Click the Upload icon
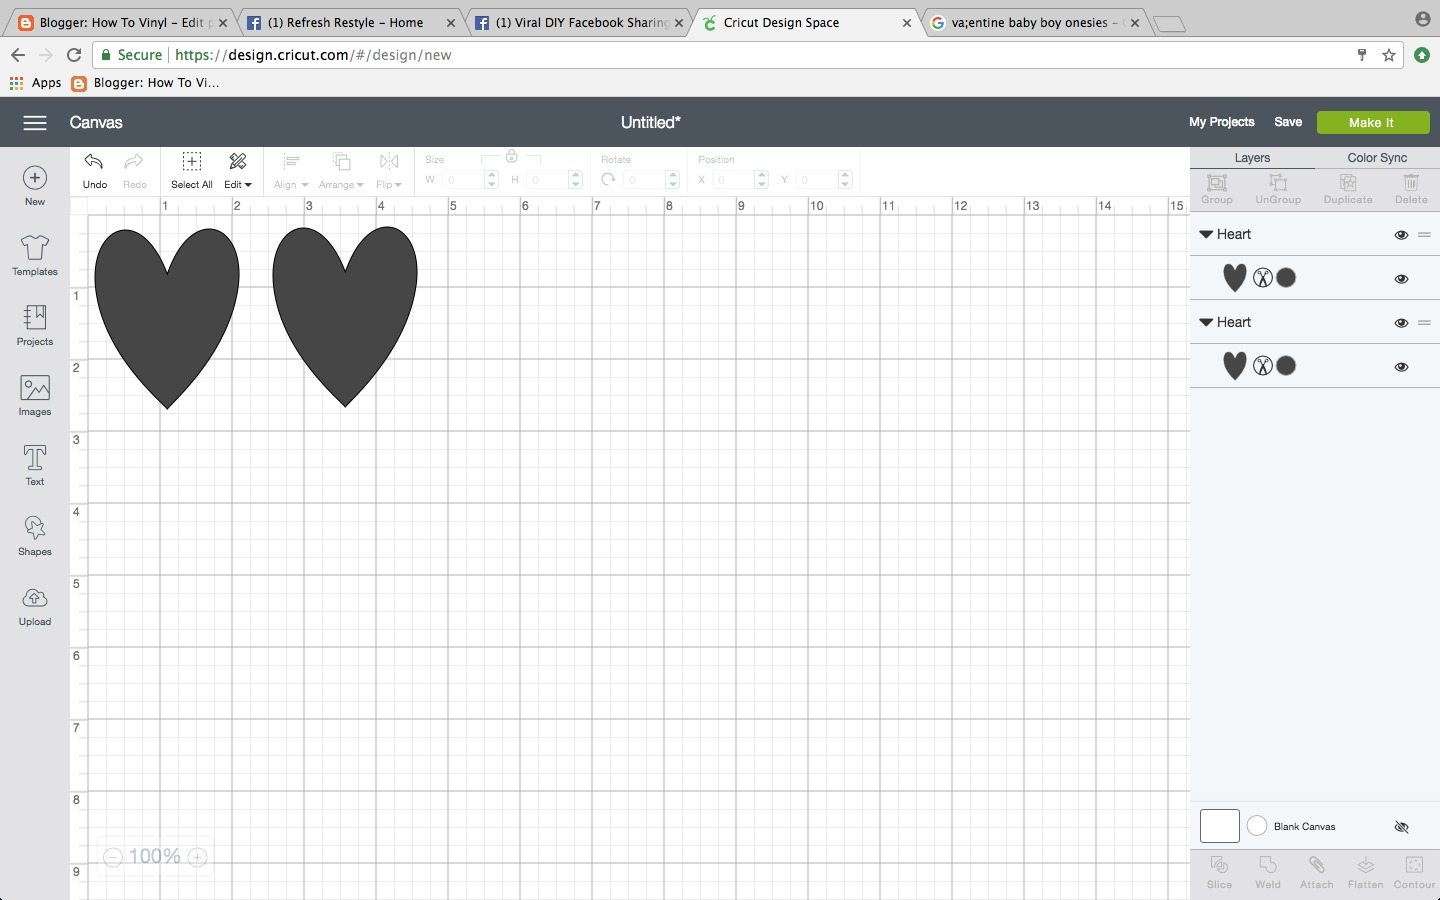Screen dimensions: 1440x900 pyautogui.click(x=35, y=598)
